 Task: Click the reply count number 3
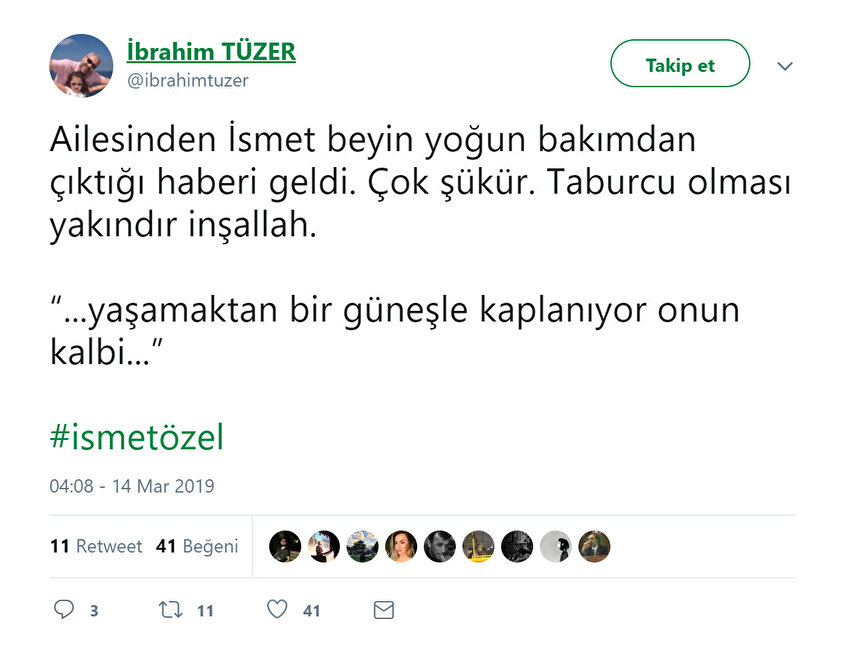(x=94, y=610)
